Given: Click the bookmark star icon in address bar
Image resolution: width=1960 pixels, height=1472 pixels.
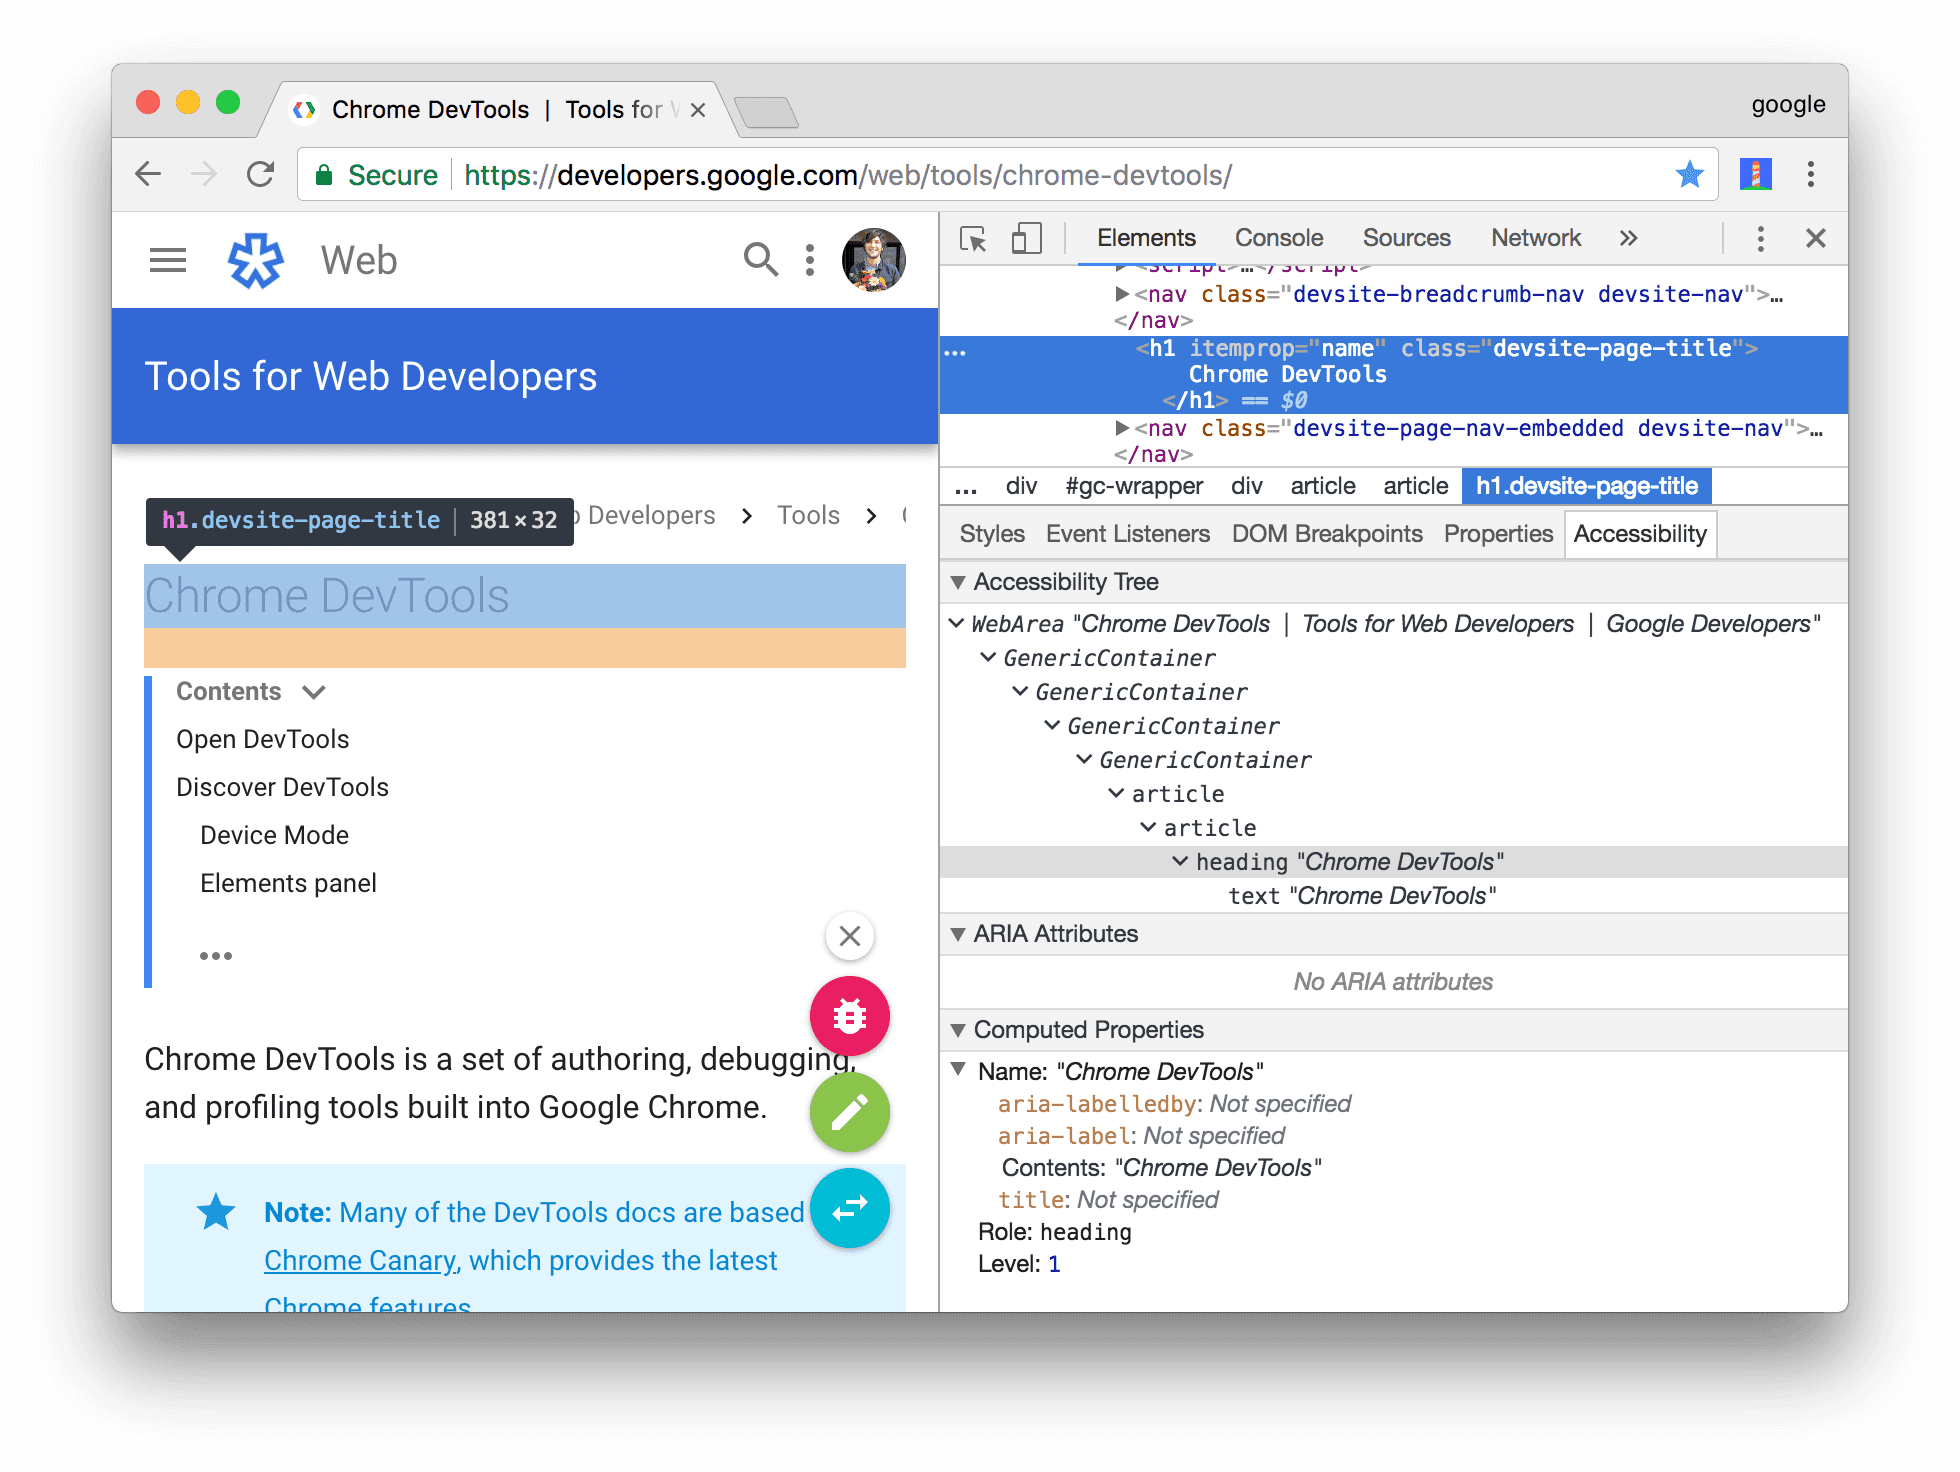Looking at the screenshot, I should [x=1688, y=175].
